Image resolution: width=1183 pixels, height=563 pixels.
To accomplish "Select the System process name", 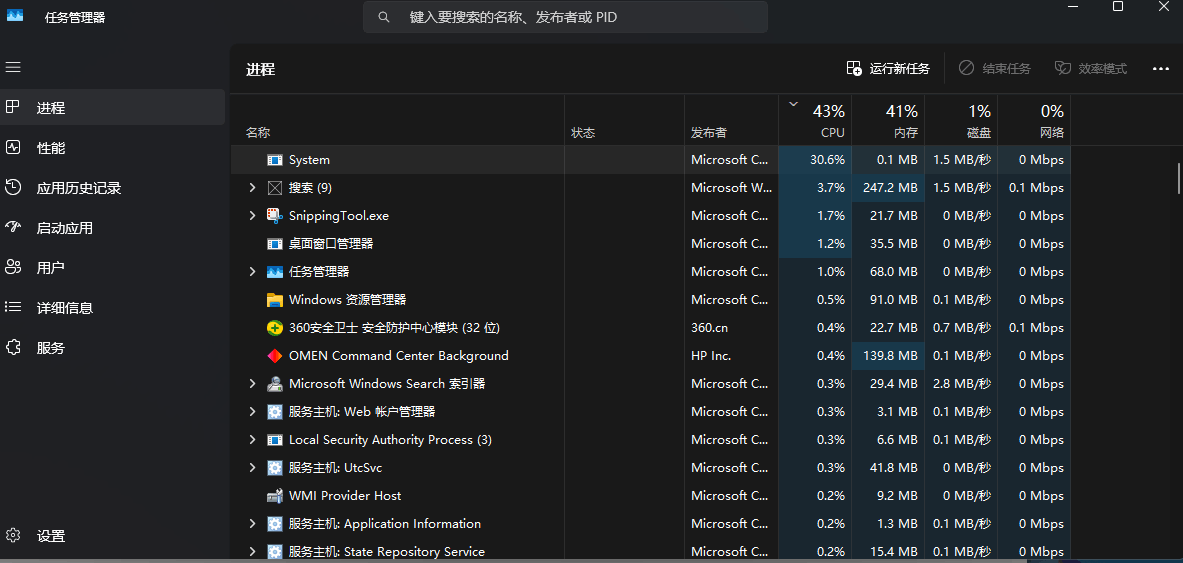I will click(309, 160).
